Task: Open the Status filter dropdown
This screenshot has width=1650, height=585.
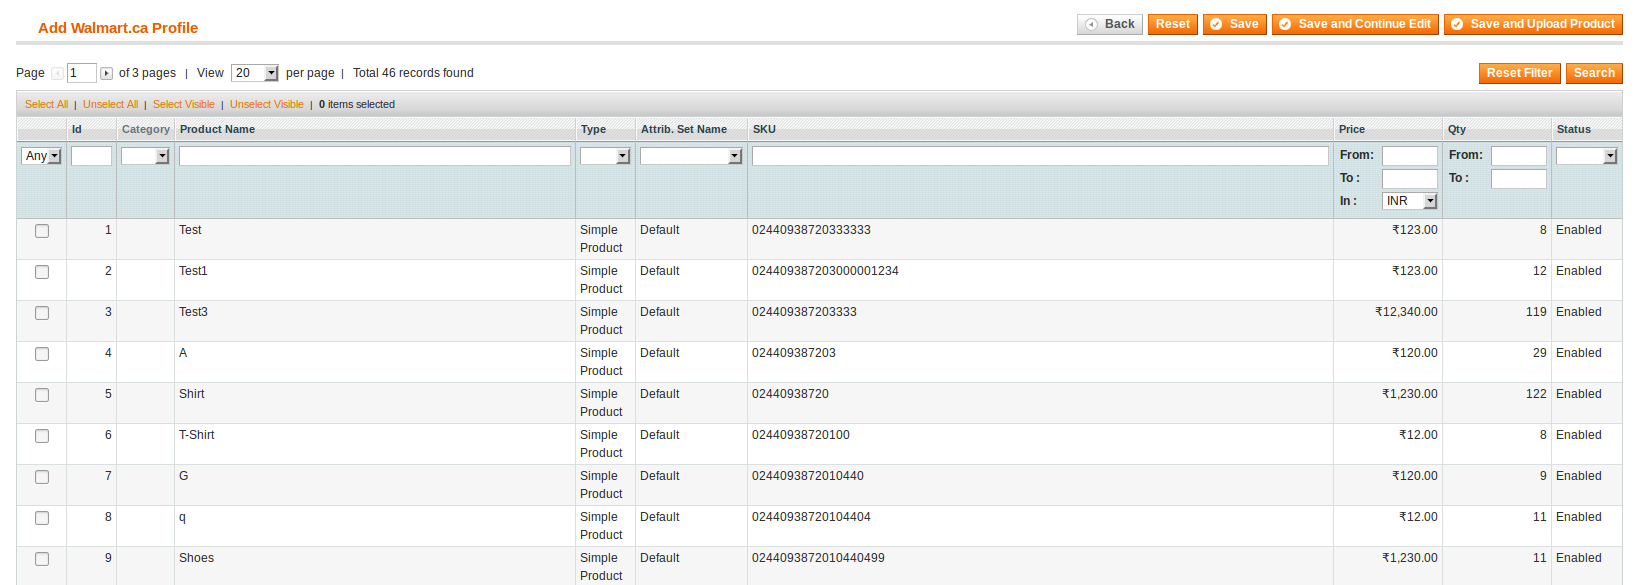Action: coord(1587,156)
